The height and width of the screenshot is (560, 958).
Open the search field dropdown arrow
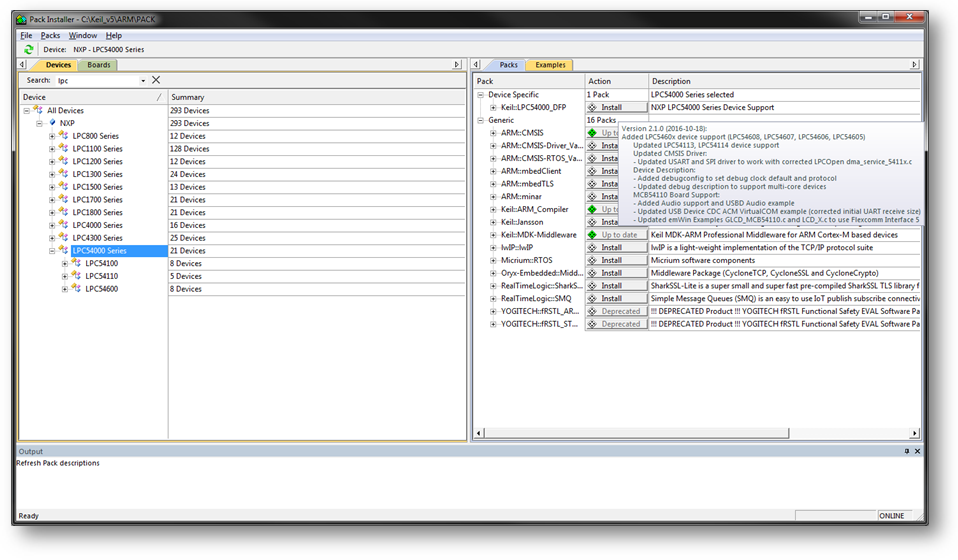(143, 81)
